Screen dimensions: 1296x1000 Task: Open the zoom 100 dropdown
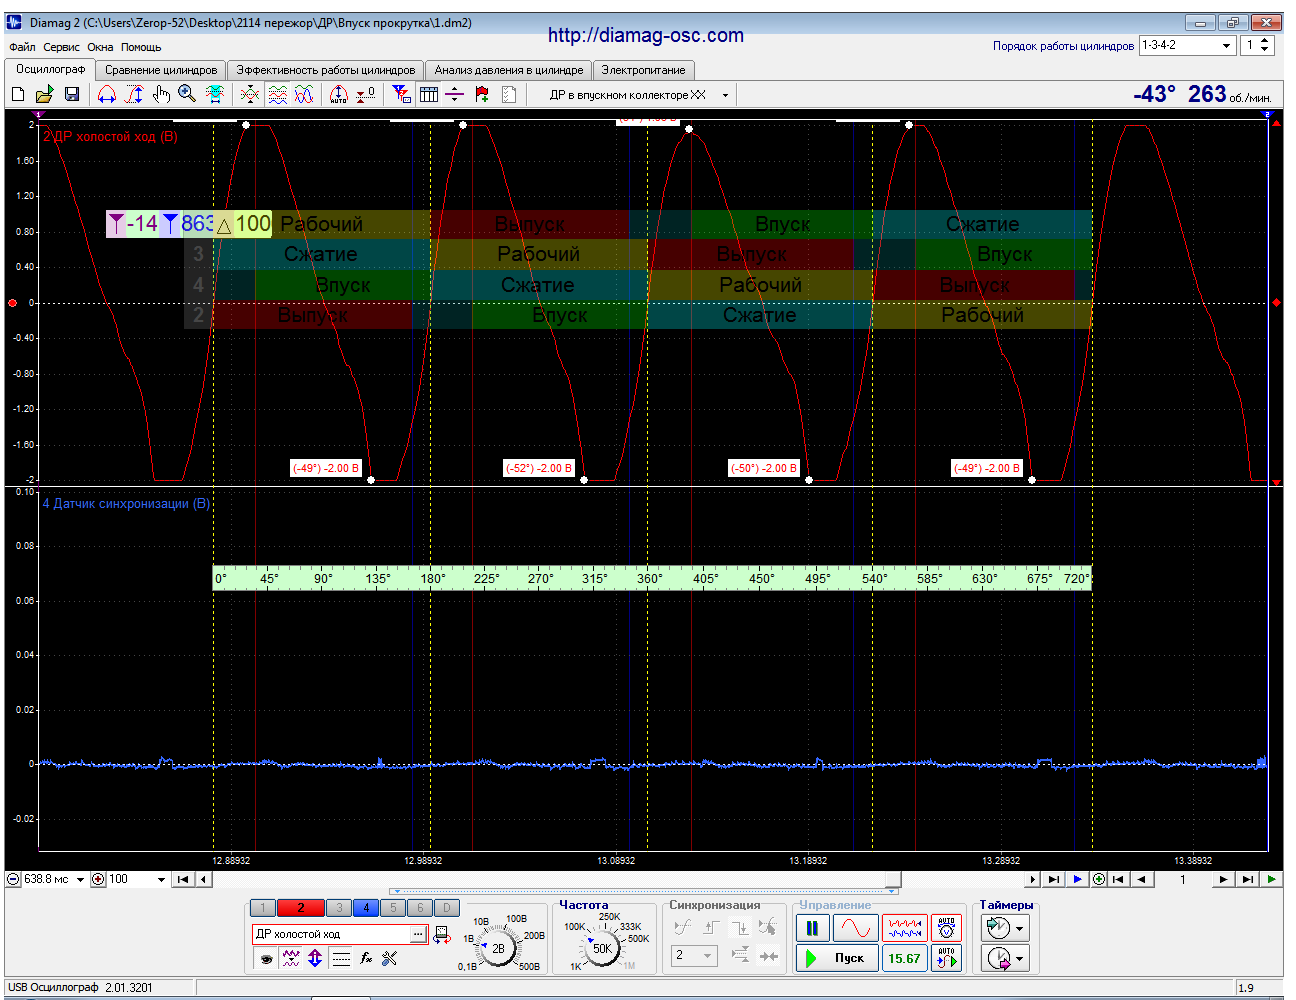coord(161,880)
